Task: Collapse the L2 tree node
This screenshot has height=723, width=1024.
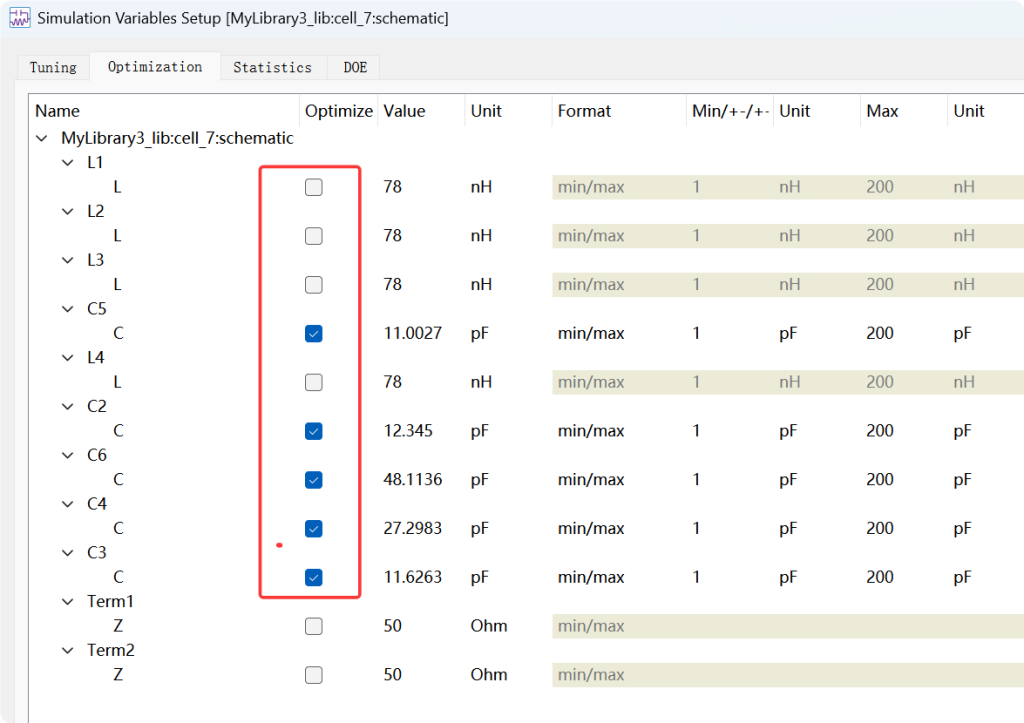Action: [x=68, y=212]
